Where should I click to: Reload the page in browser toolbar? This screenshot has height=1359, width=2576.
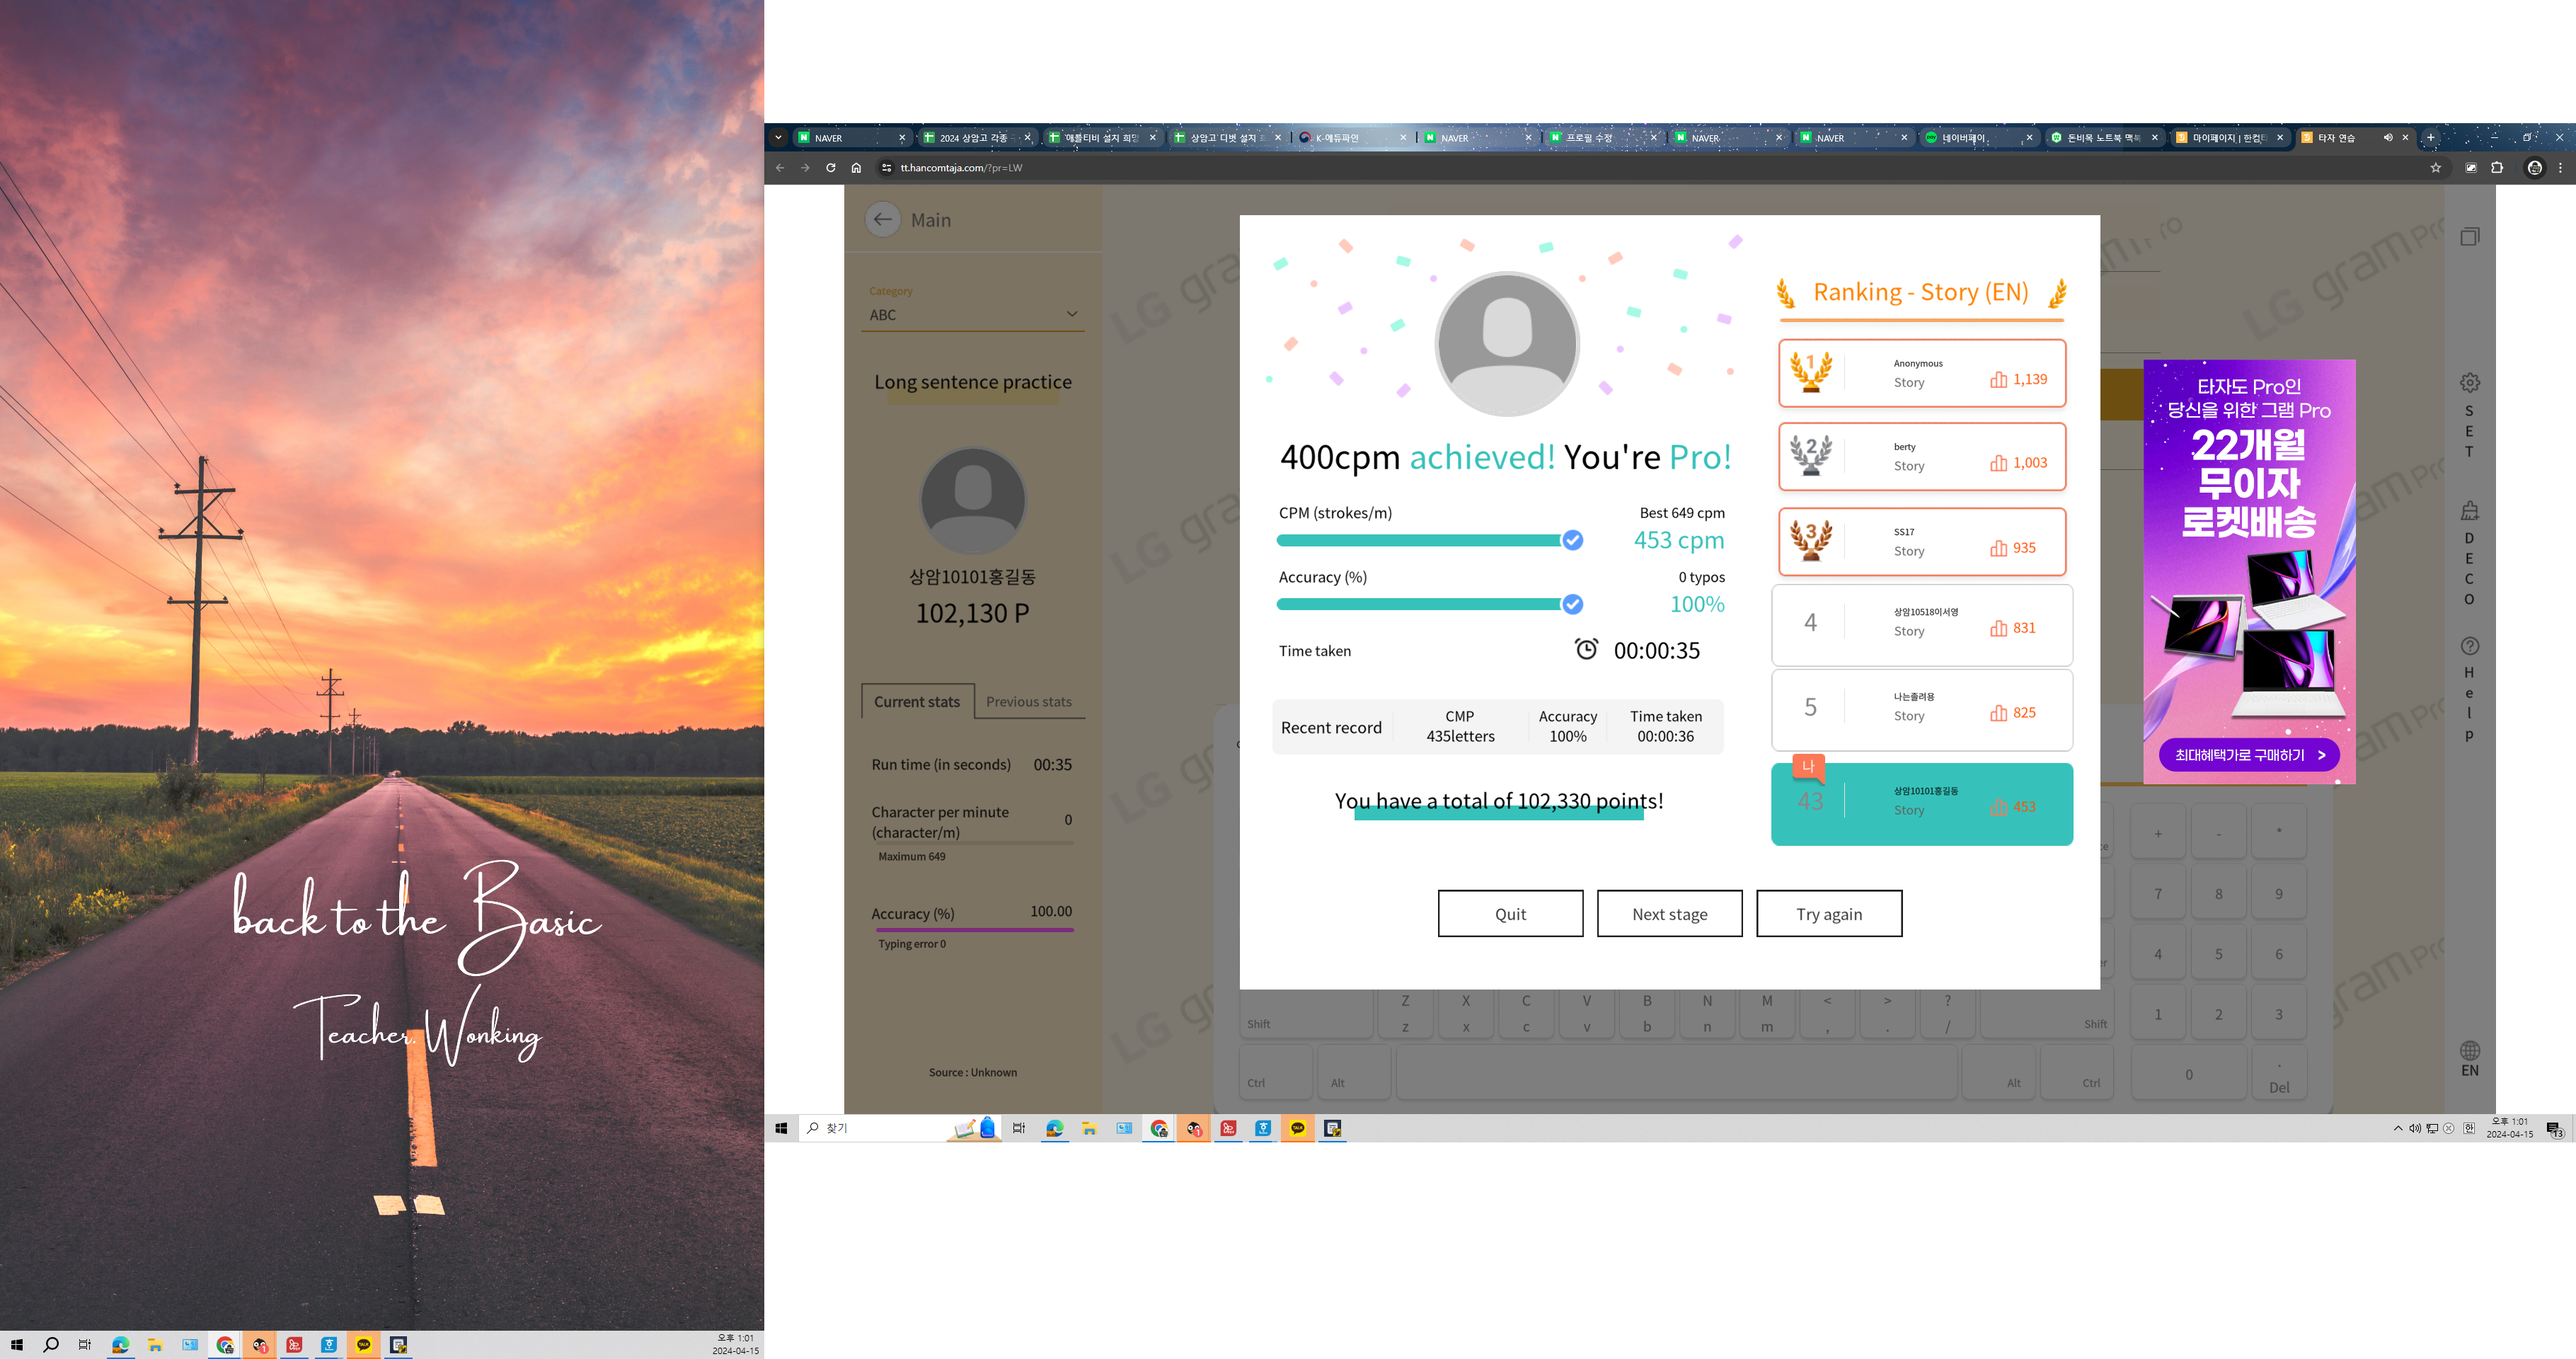(x=830, y=168)
